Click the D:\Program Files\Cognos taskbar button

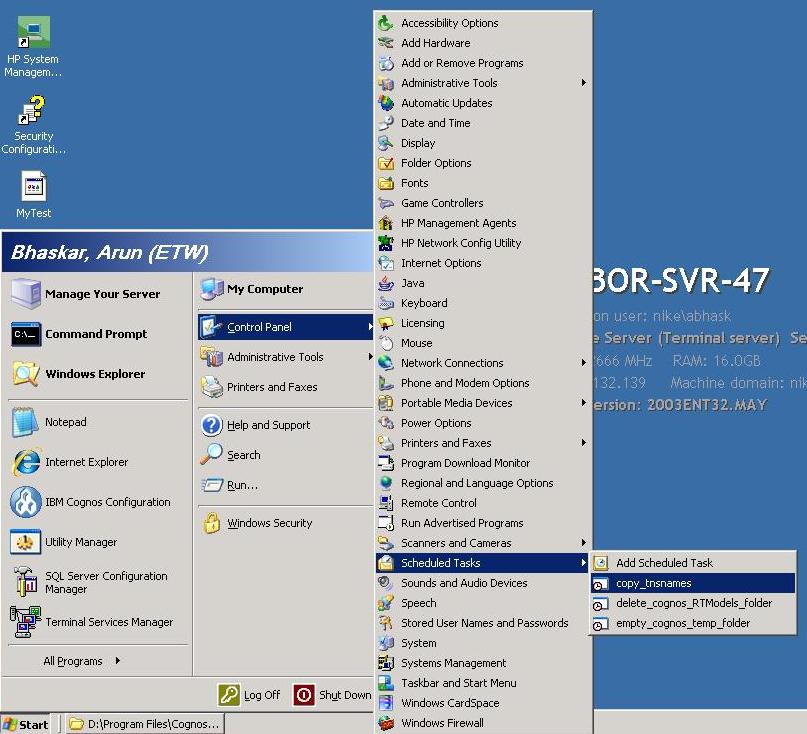146,724
